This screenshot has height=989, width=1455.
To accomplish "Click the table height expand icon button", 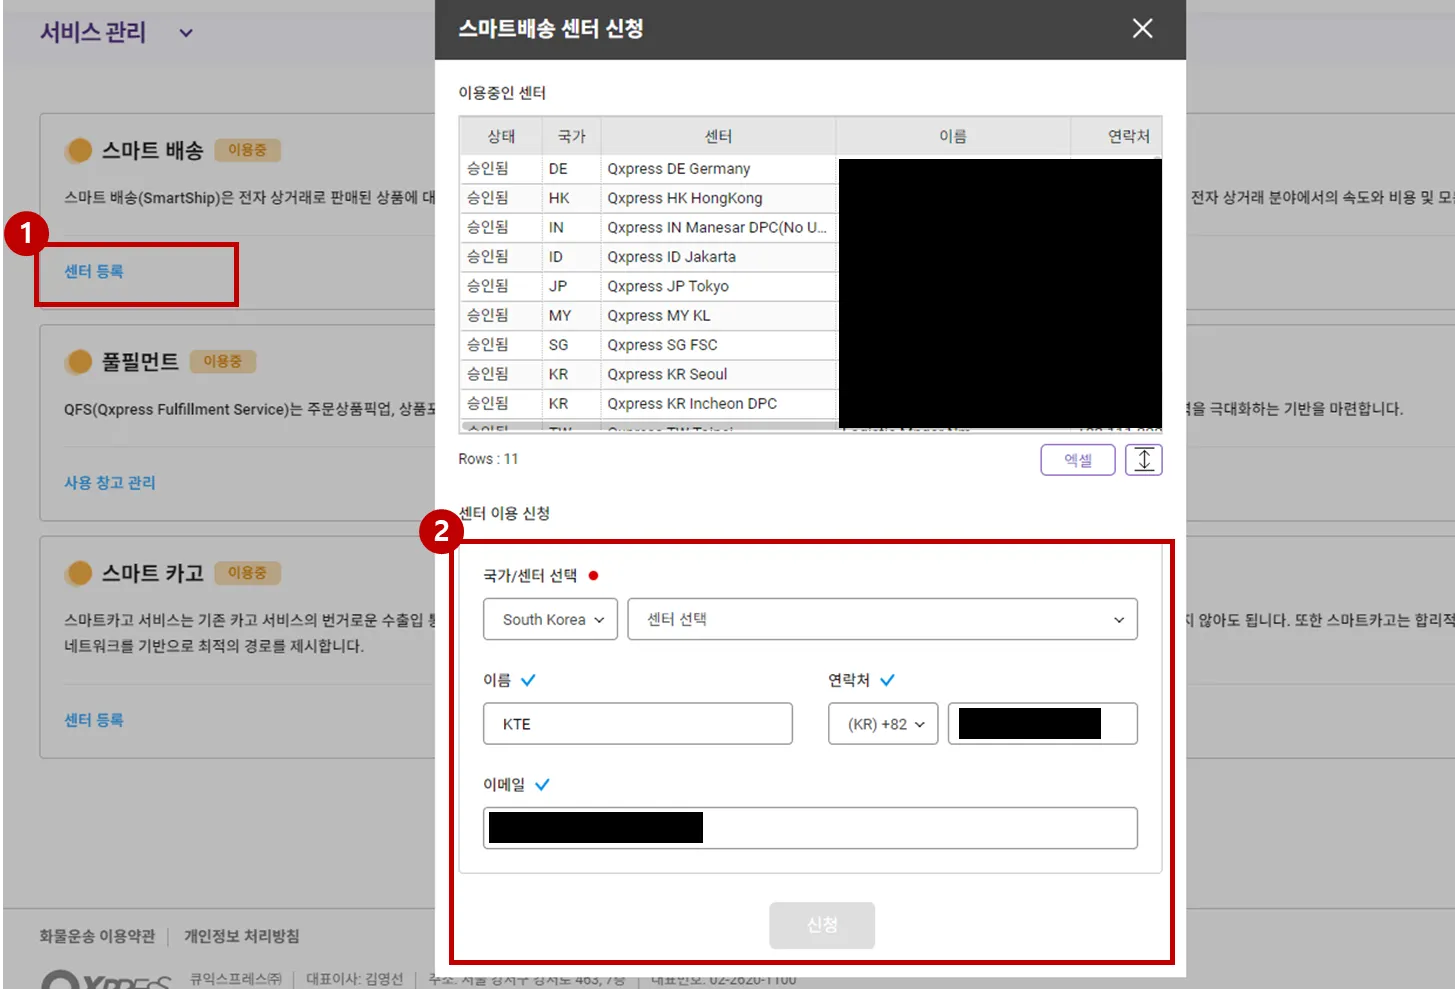I will click(x=1144, y=460).
